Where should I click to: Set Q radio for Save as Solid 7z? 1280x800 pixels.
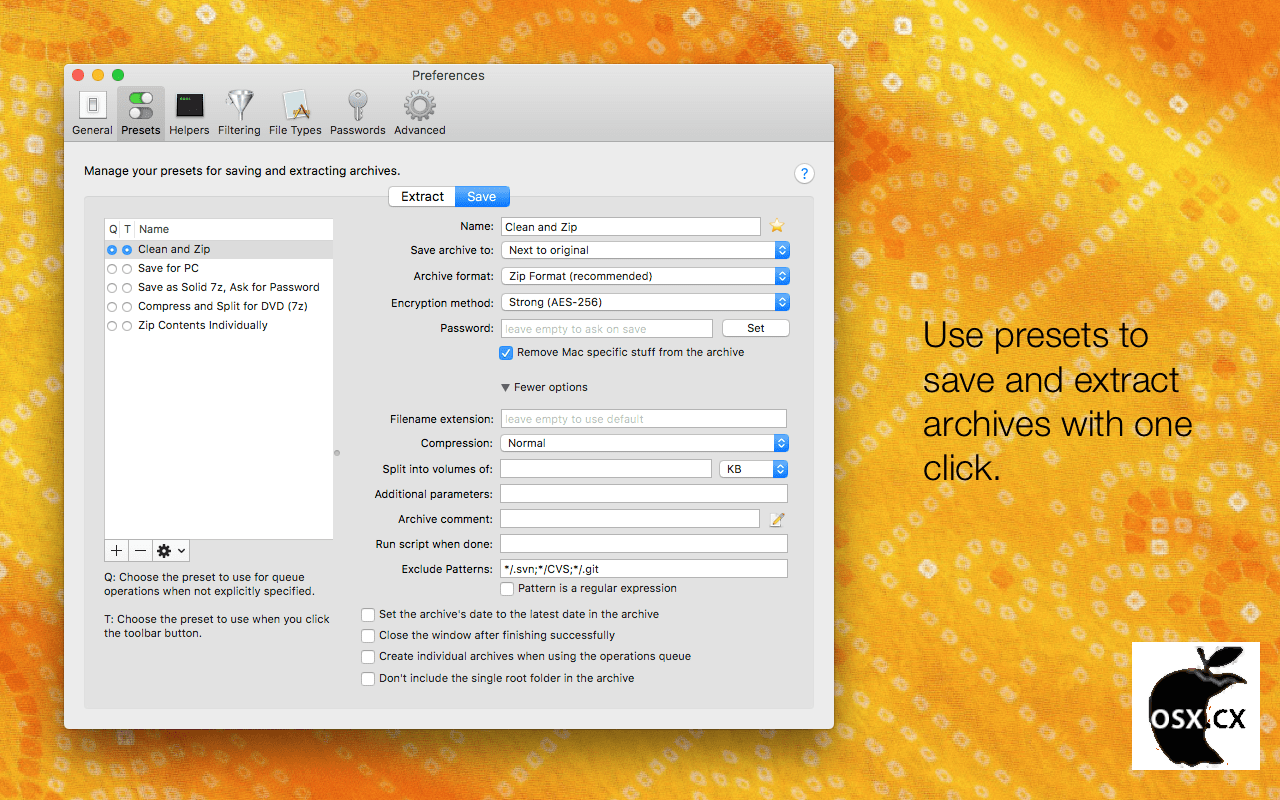point(112,288)
